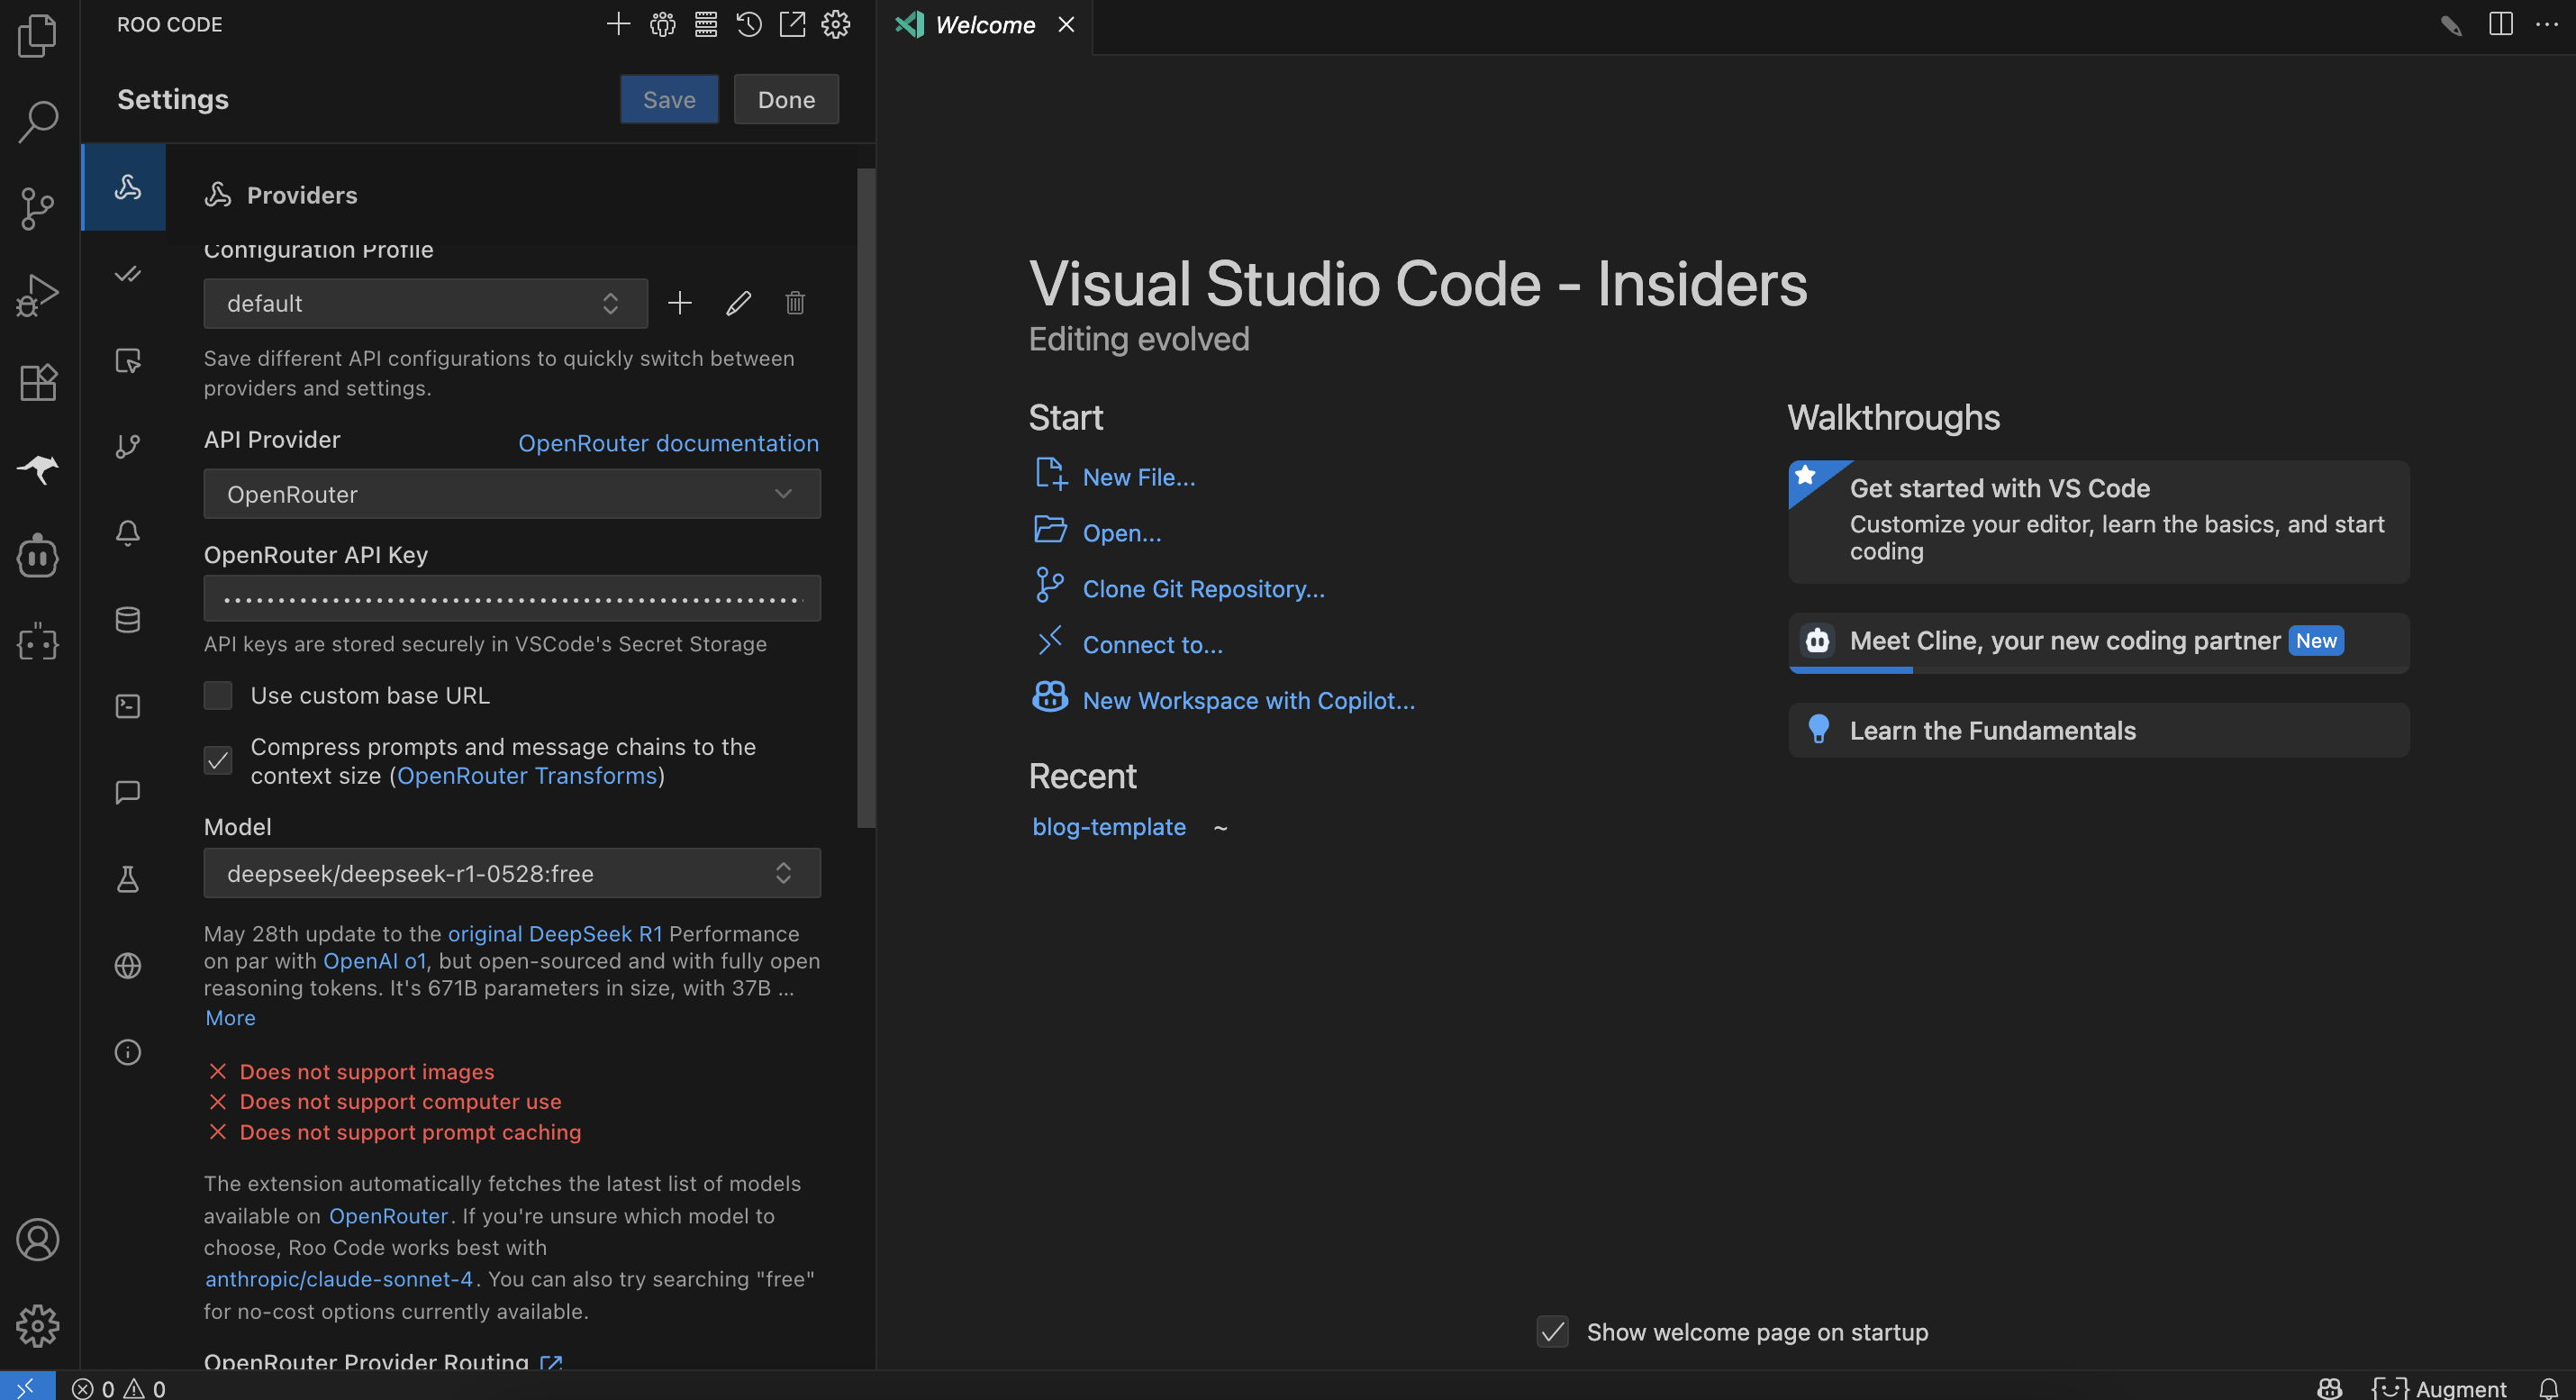Open Learn the Fundamentals walkthrough
The image size is (2576, 1400).
click(x=2098, y=730)
